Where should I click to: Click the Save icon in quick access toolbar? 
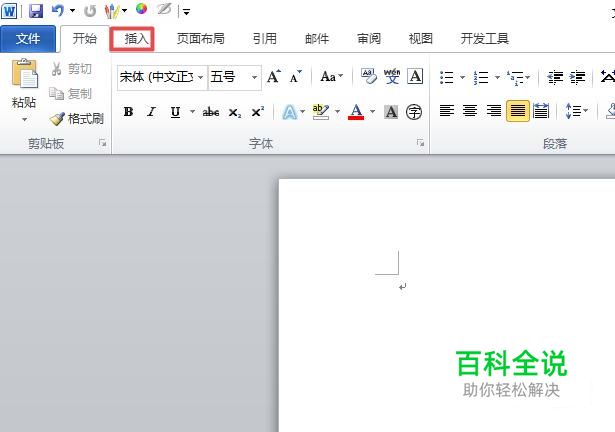coord(36,11)
